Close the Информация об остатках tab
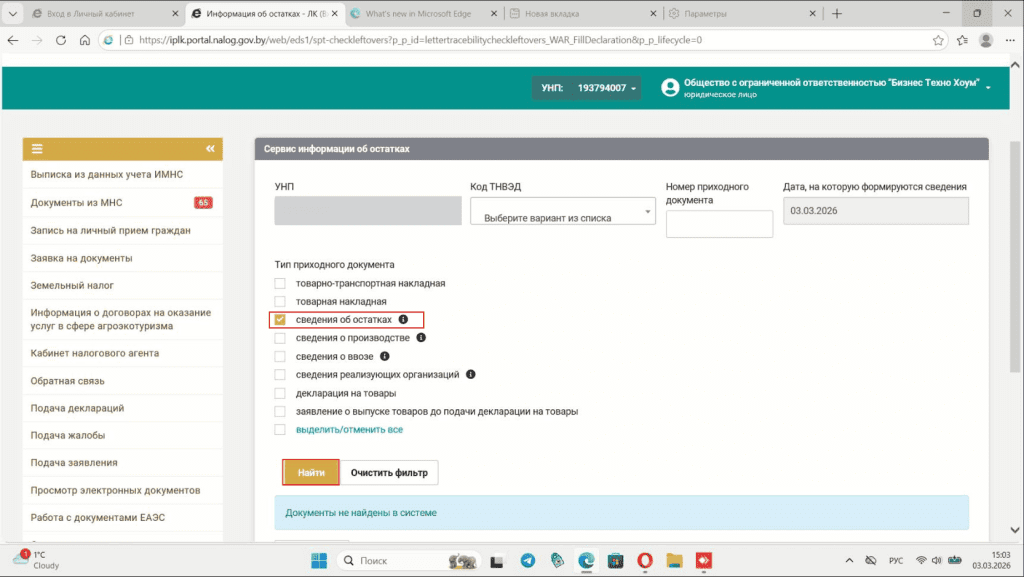The image size is (1024, 577). pyautogui.click(x=335, y=13)
